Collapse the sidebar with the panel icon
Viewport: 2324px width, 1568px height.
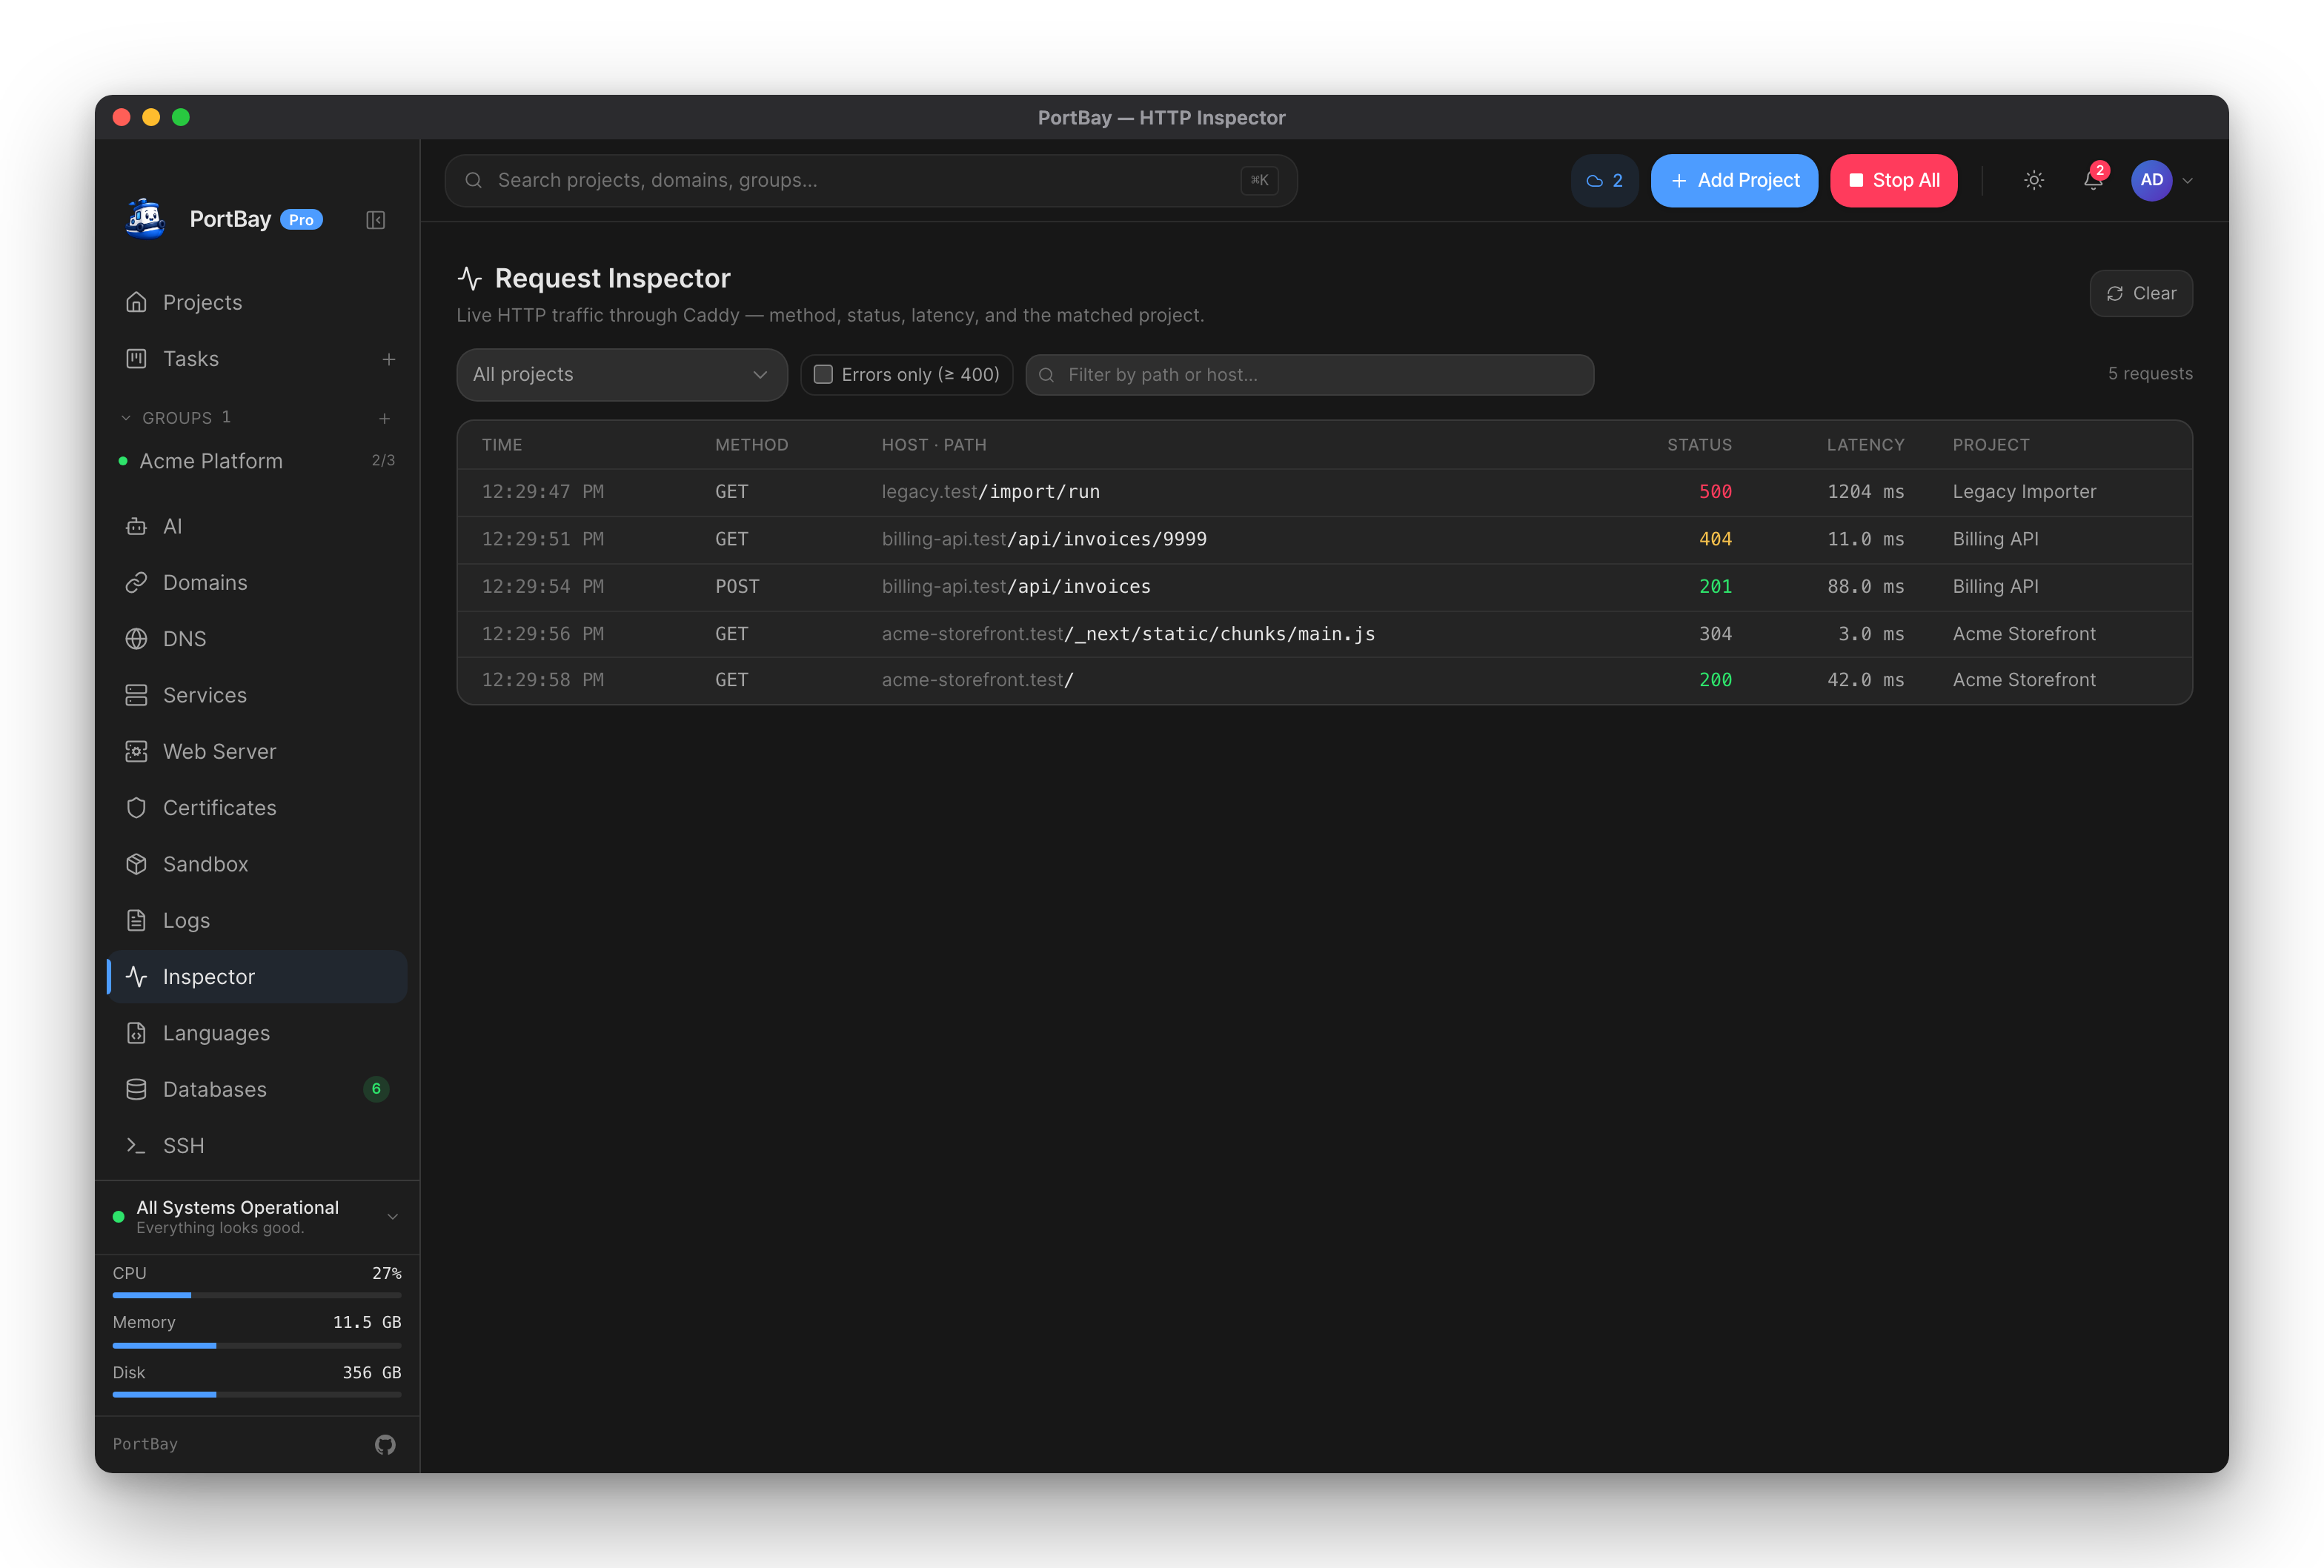[376, 220]
